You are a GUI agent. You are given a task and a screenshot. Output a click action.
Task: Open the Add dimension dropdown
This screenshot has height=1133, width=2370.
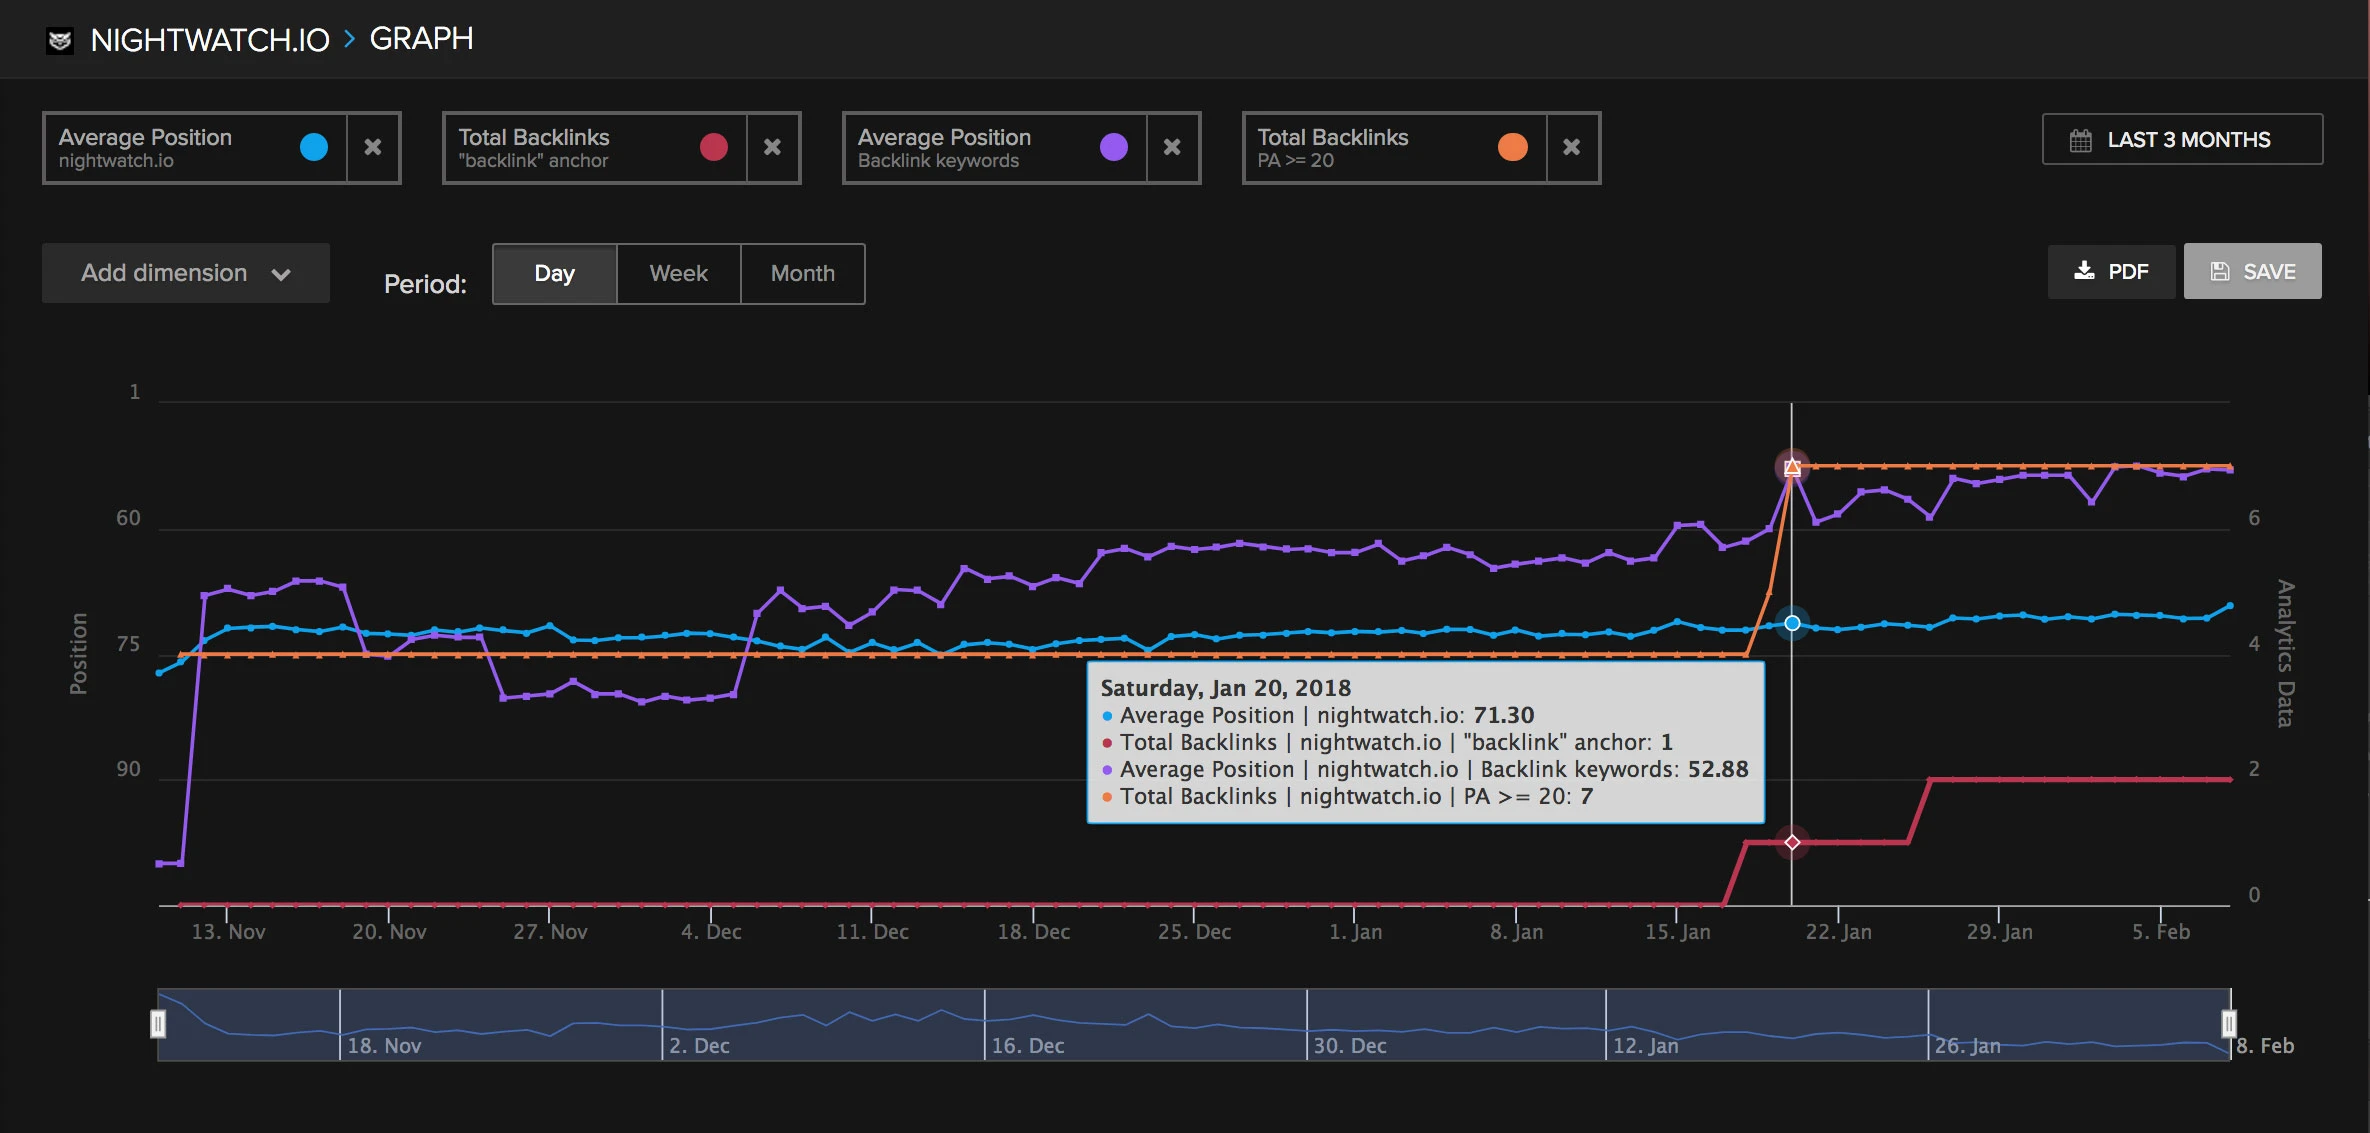pos(185,272)
